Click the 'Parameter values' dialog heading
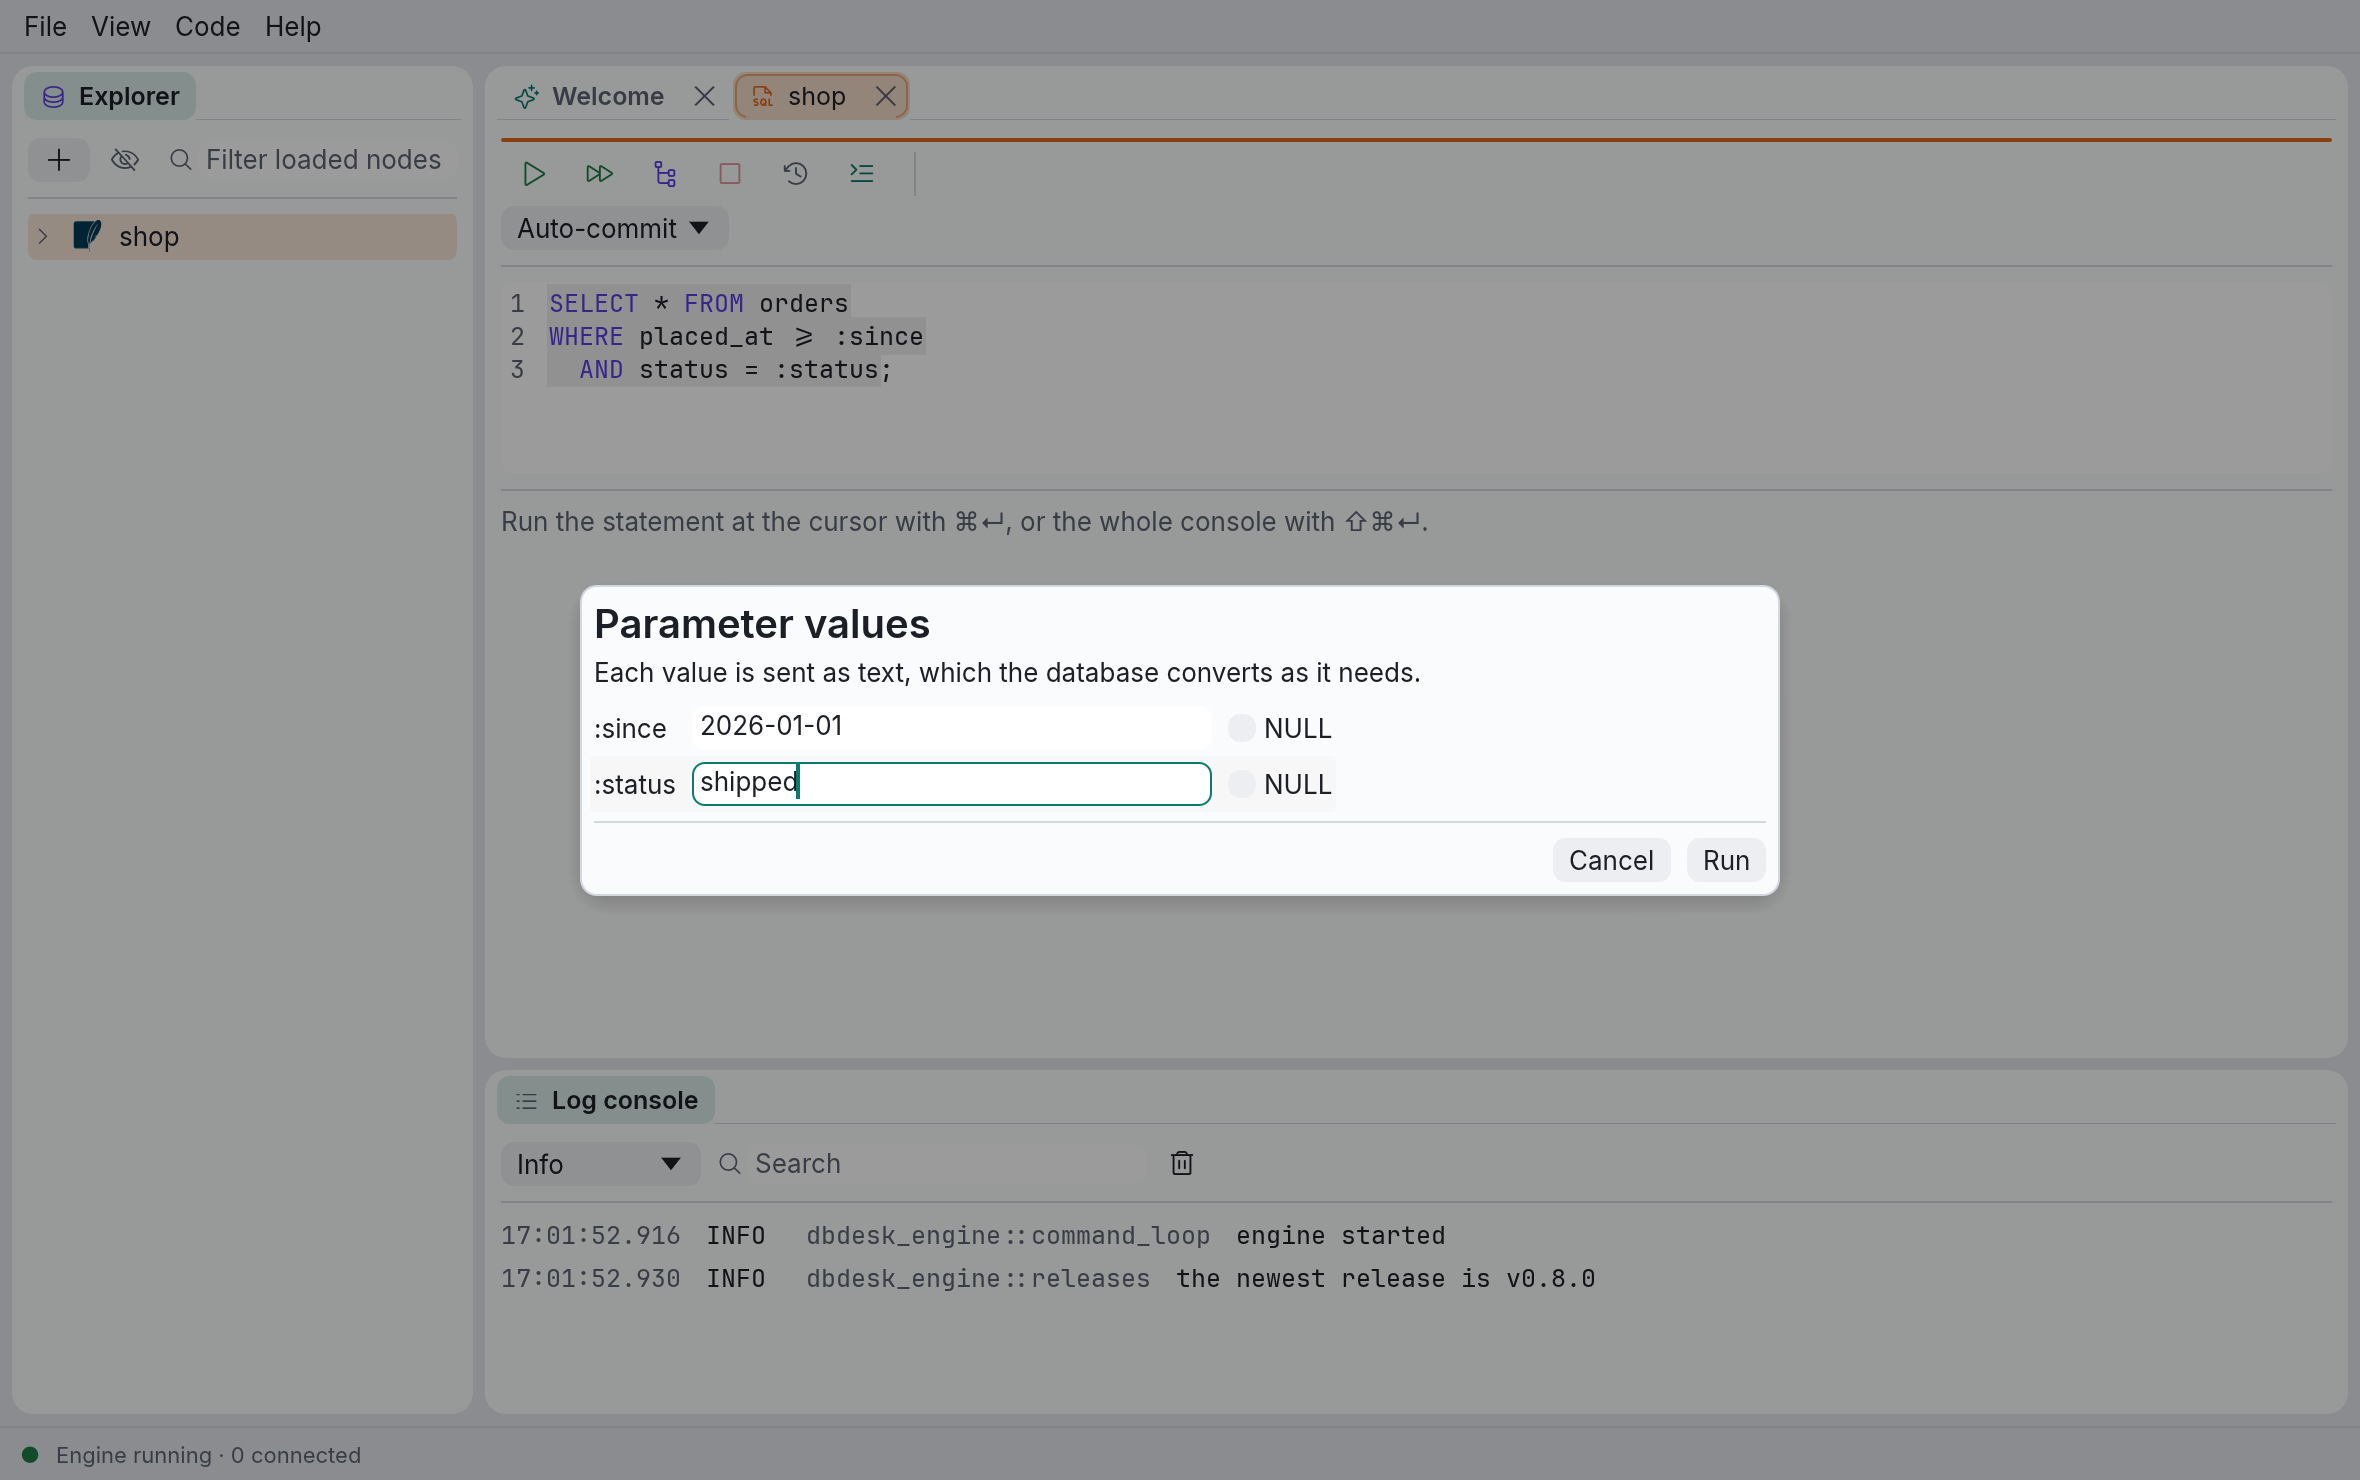The width and height of the screenshot is (2360, 1480). click(762, 624)
